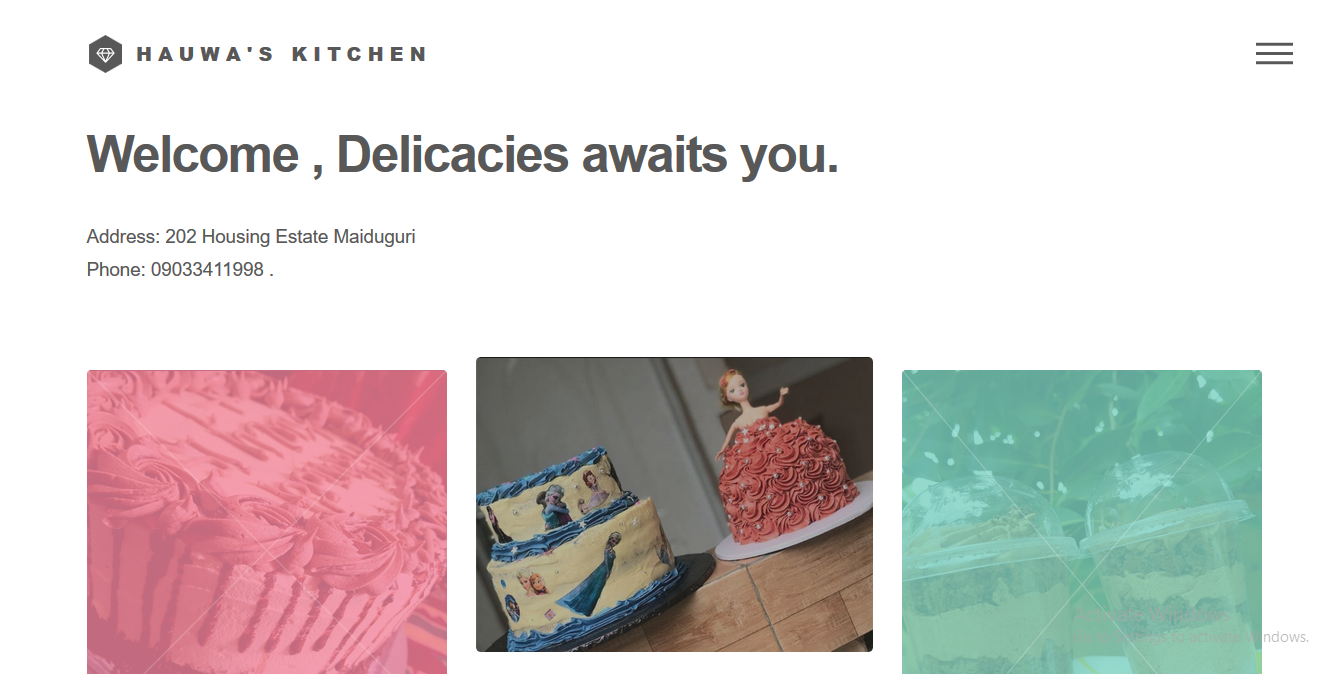Click the phone number 09033411998
This screenshot has height=674, width=1343.
207,270
